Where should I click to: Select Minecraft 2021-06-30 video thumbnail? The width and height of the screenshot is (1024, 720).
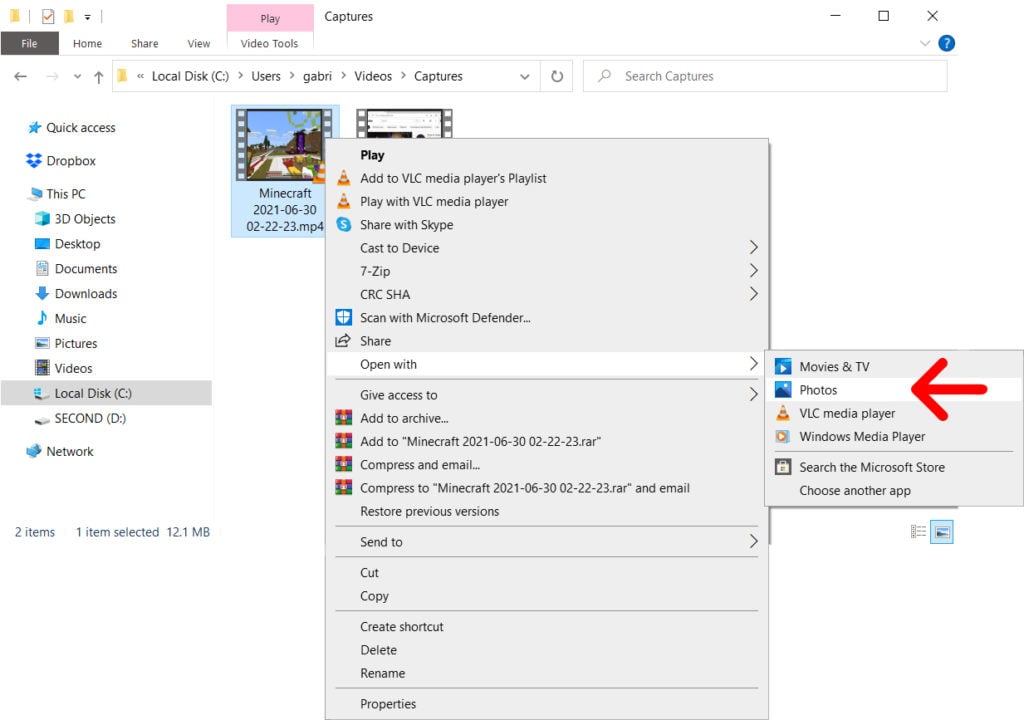pos(285,171)
